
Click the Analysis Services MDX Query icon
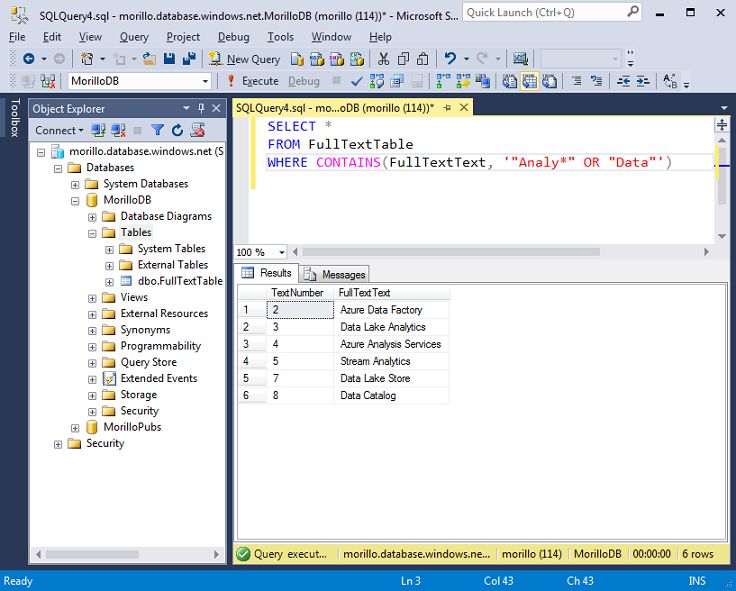click(x=317, y=59)
